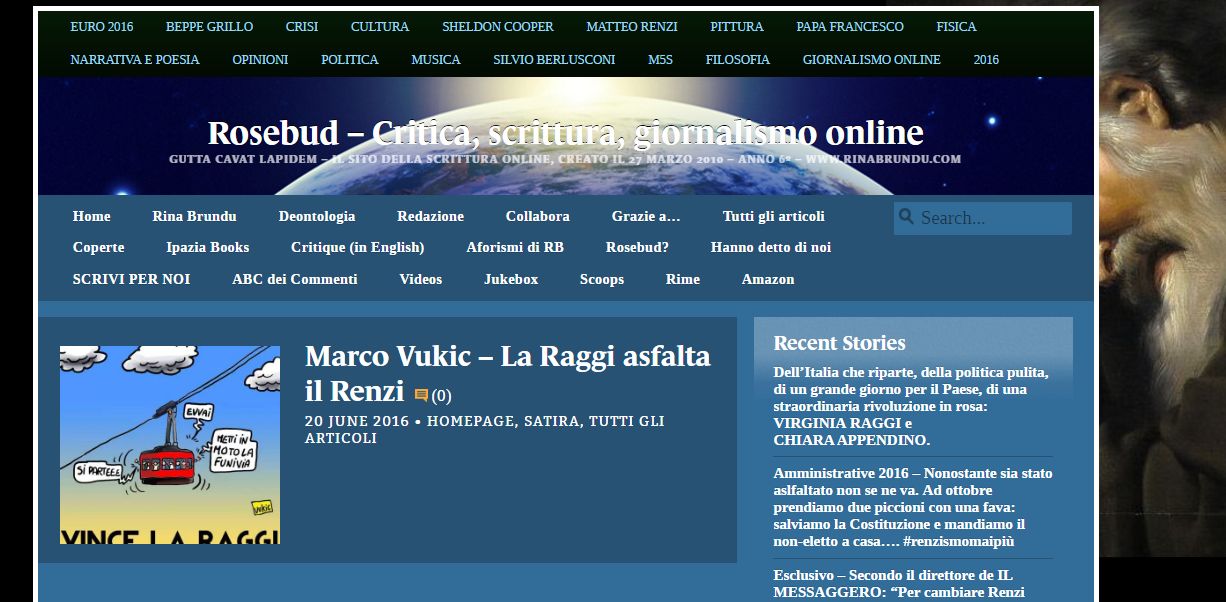Select the SHELDON COOPER tag
Viewport: 1226px width, 602px height.
coord(497,27)
